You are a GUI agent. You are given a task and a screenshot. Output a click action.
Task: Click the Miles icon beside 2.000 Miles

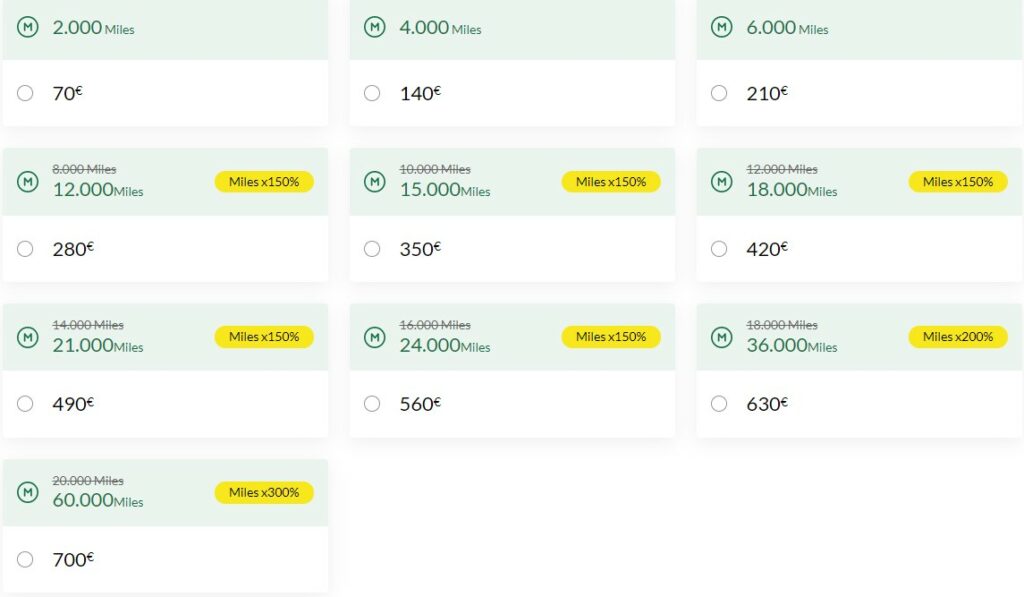coord(27,27)
